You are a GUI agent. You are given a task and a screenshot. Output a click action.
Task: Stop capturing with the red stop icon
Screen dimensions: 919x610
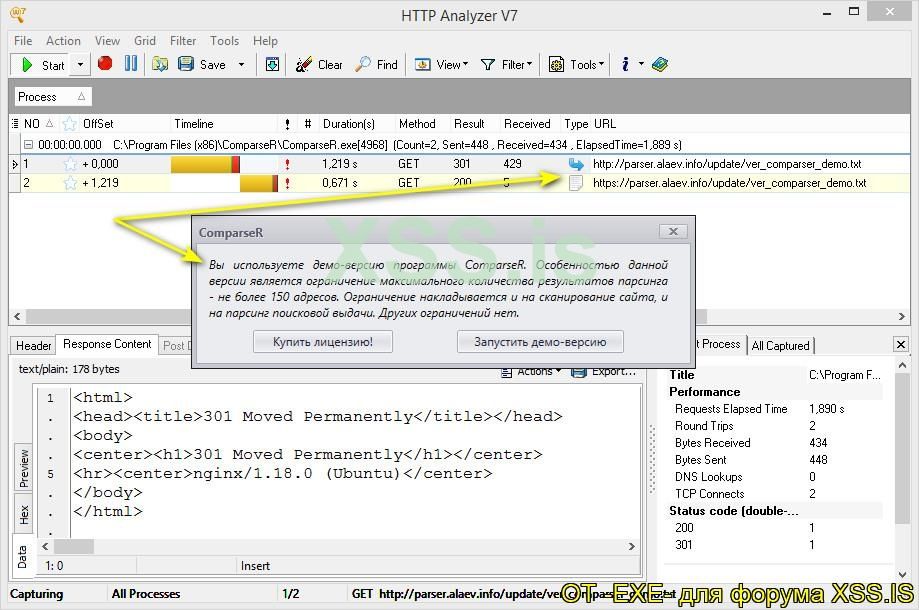point(105,63)
